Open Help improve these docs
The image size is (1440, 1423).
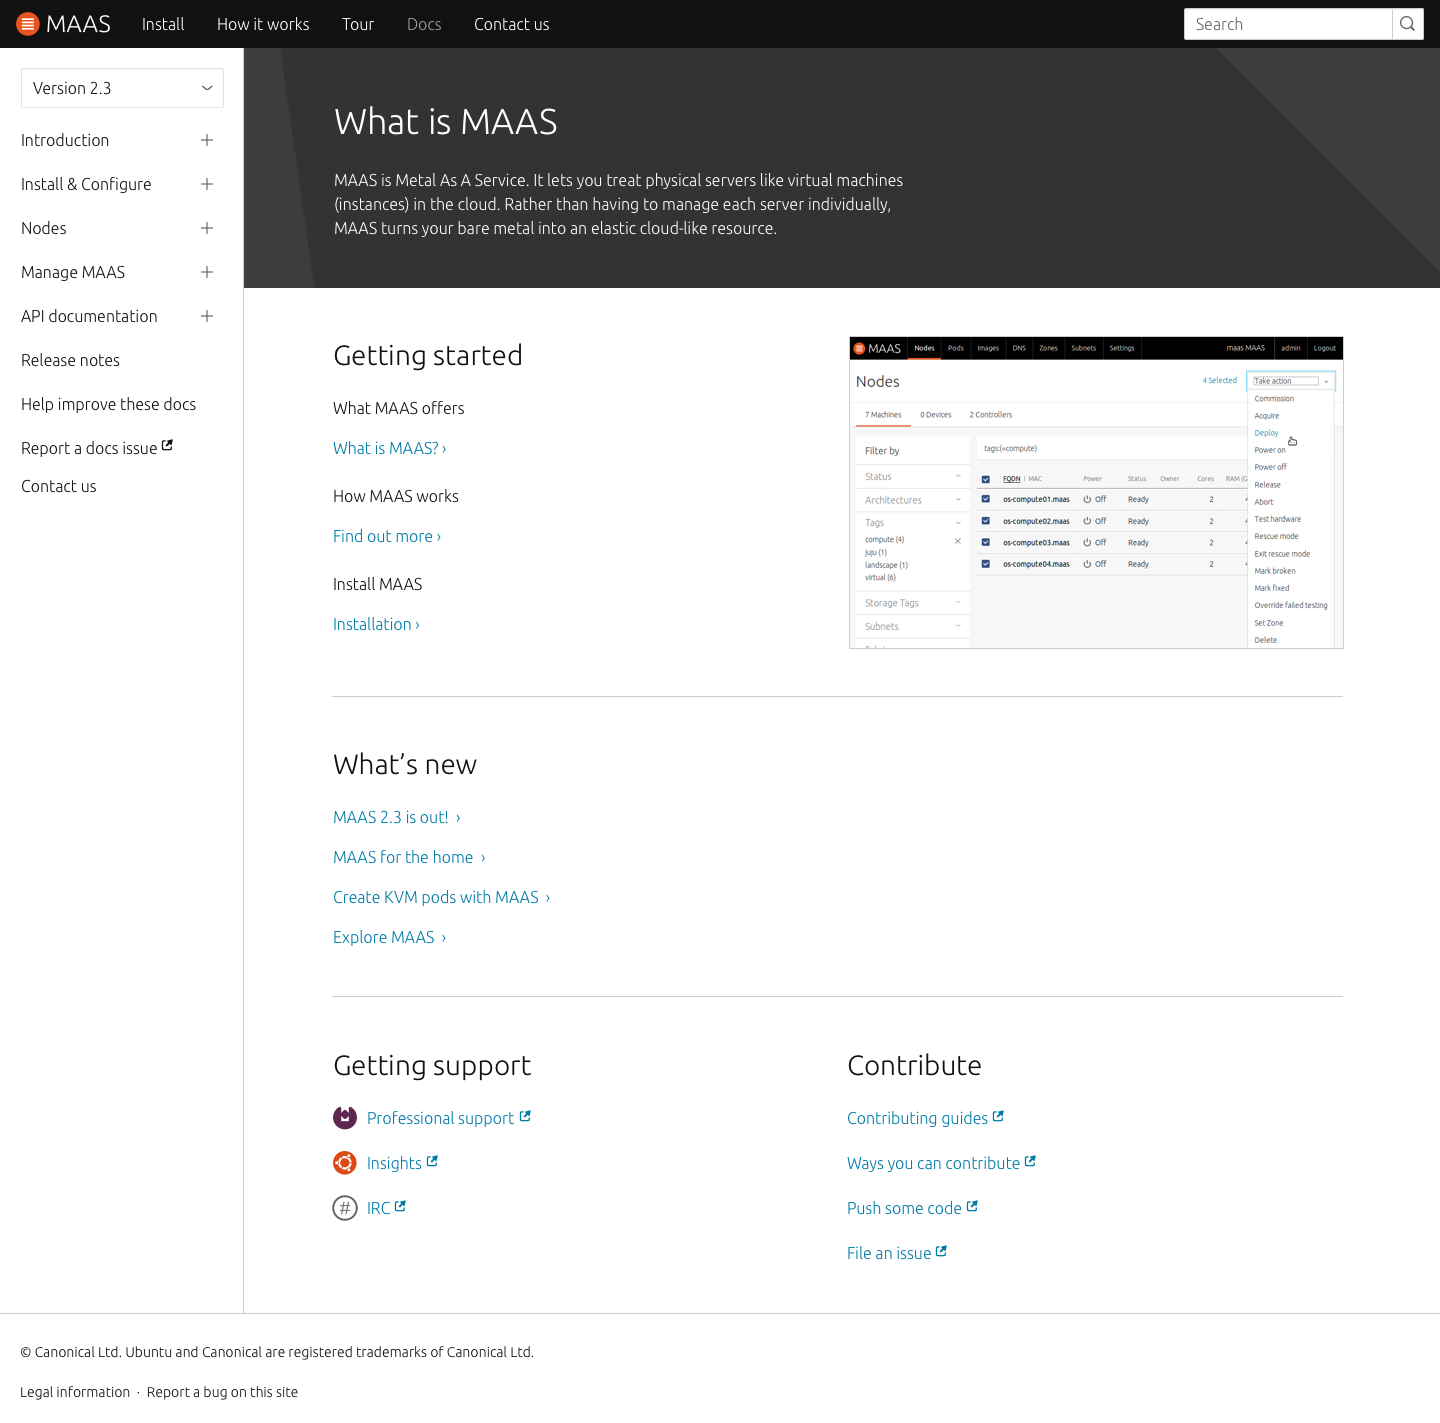pos(108,404)
